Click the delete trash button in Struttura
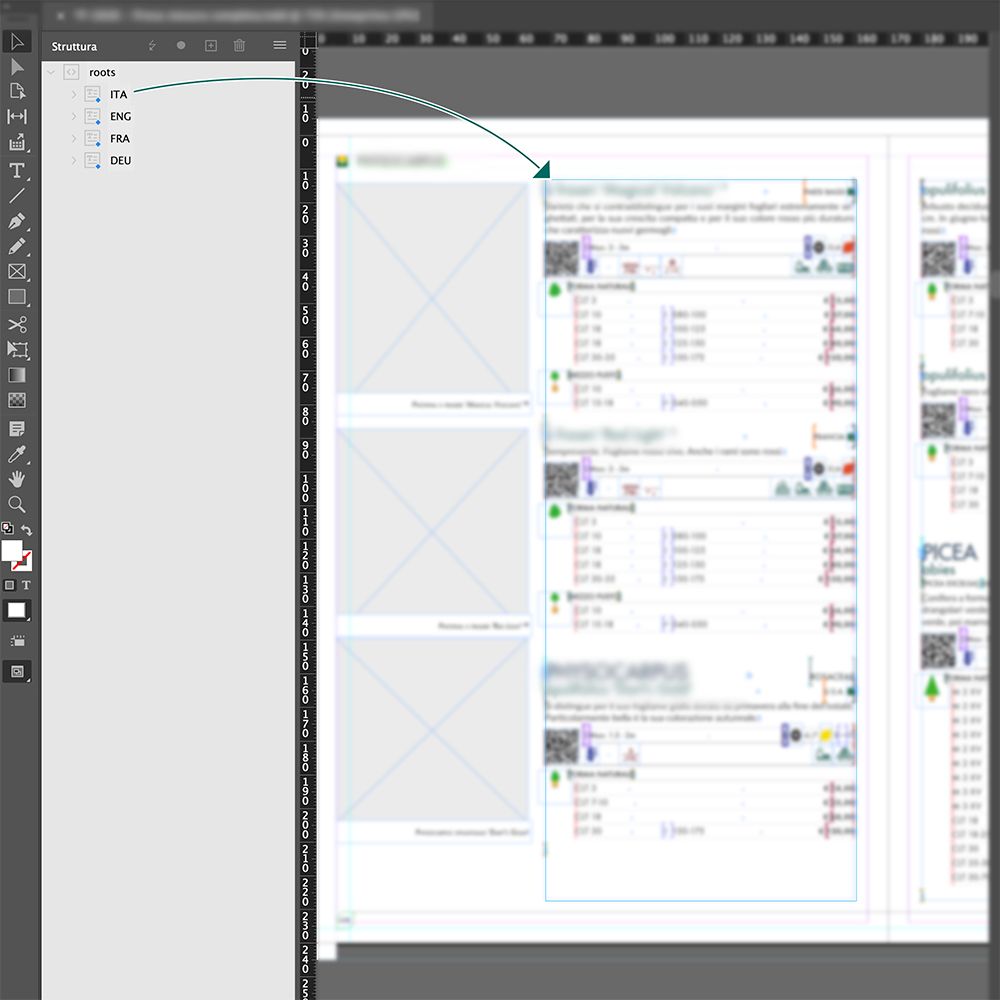Image resolution: width=1000 pixels, height=1000 pixels. coord(239,45)
